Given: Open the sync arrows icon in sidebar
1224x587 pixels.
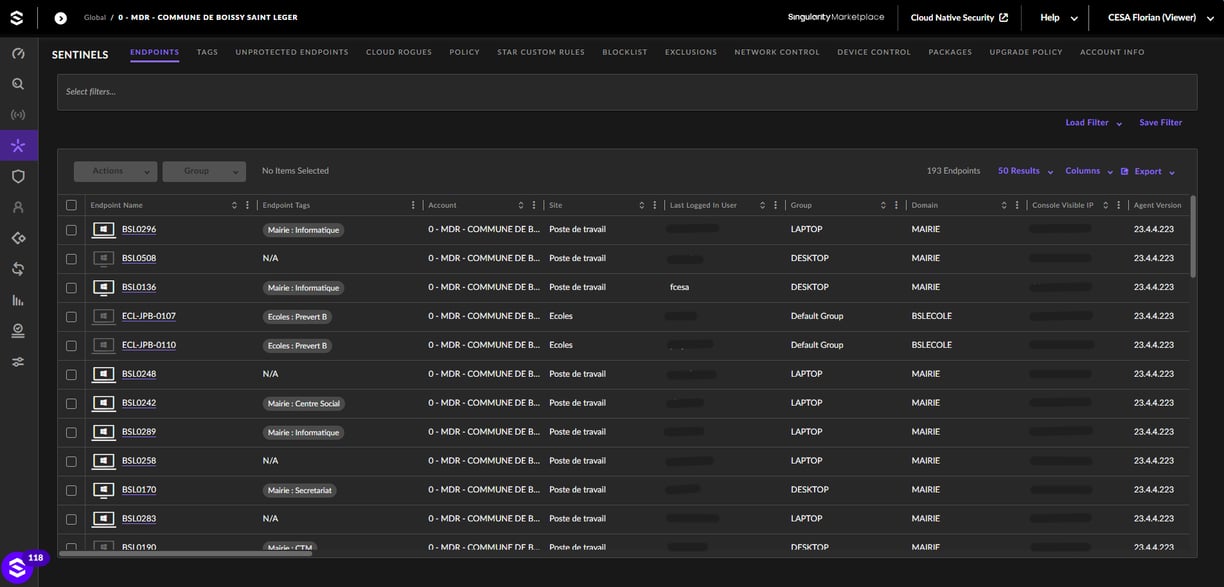Looking at the screenshot, I should coord(18,269).
